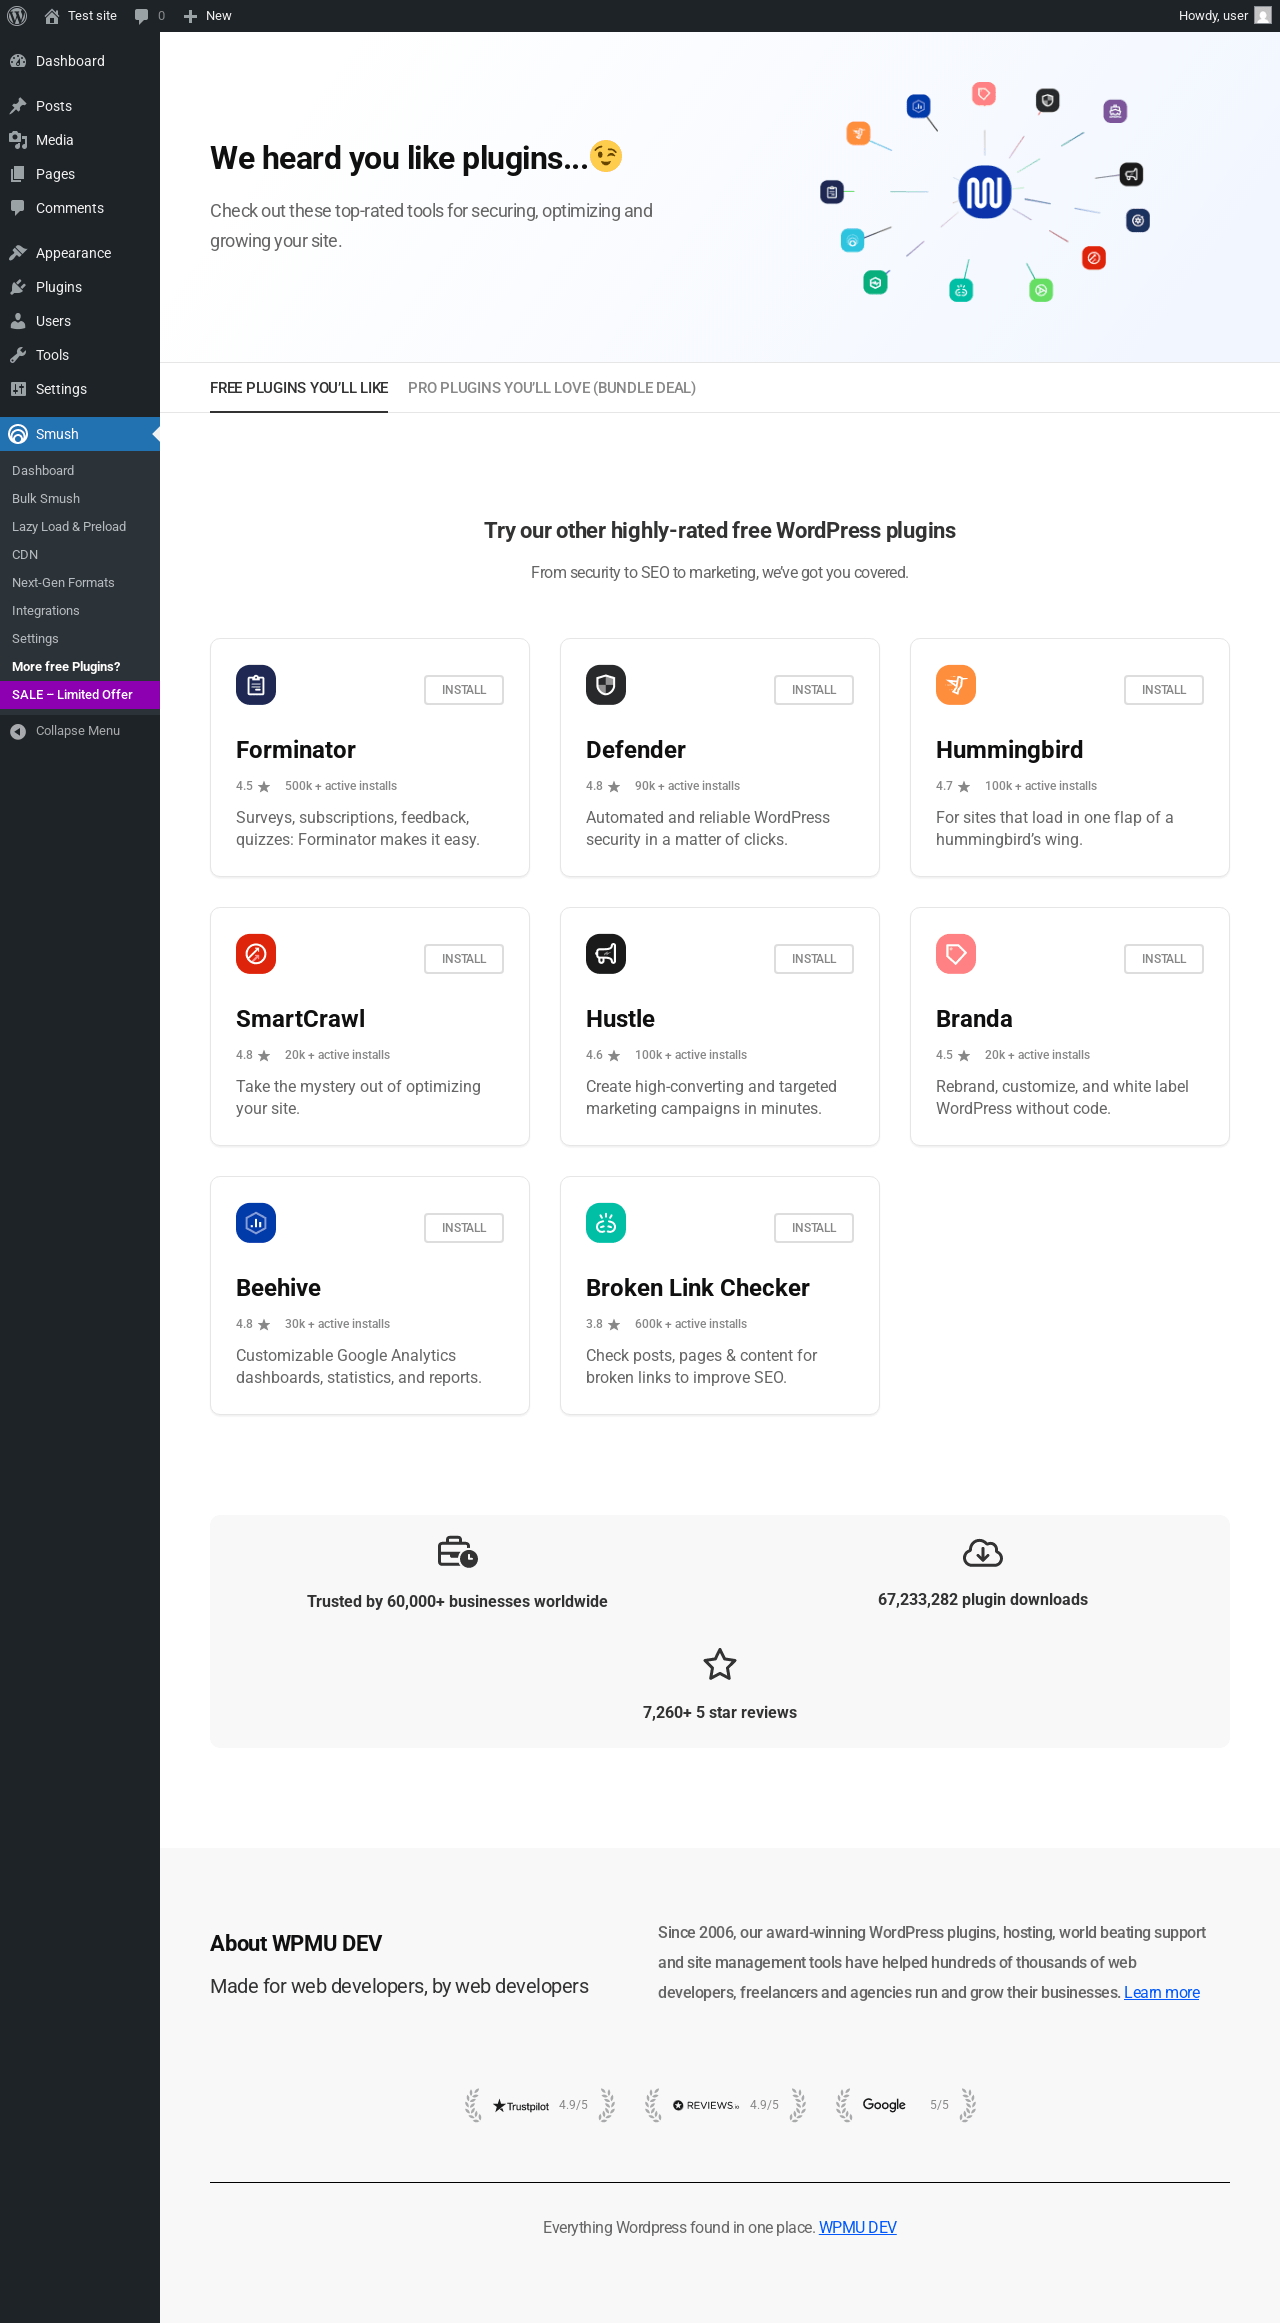
Task: Click the pink Branda plugin icon
Action: tap(956, 954)
